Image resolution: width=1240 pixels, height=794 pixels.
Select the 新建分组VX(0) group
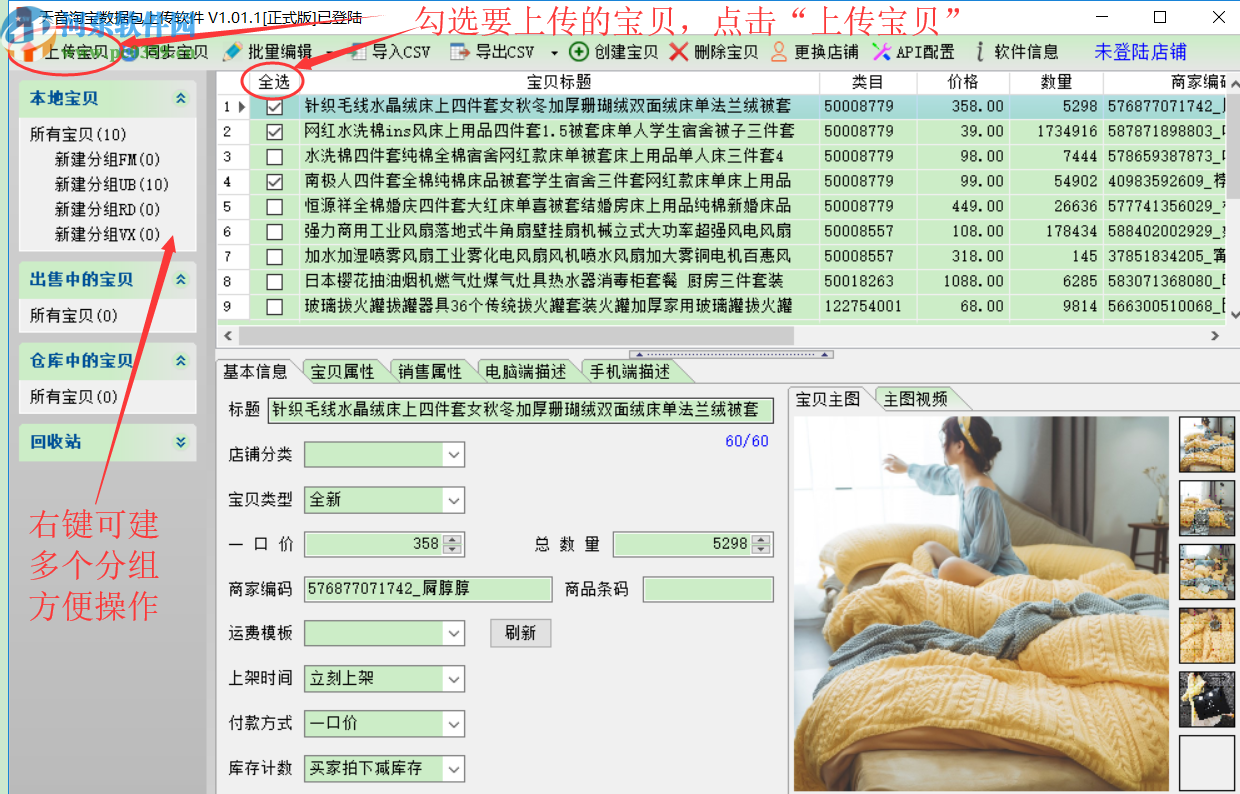coord(108,234)
